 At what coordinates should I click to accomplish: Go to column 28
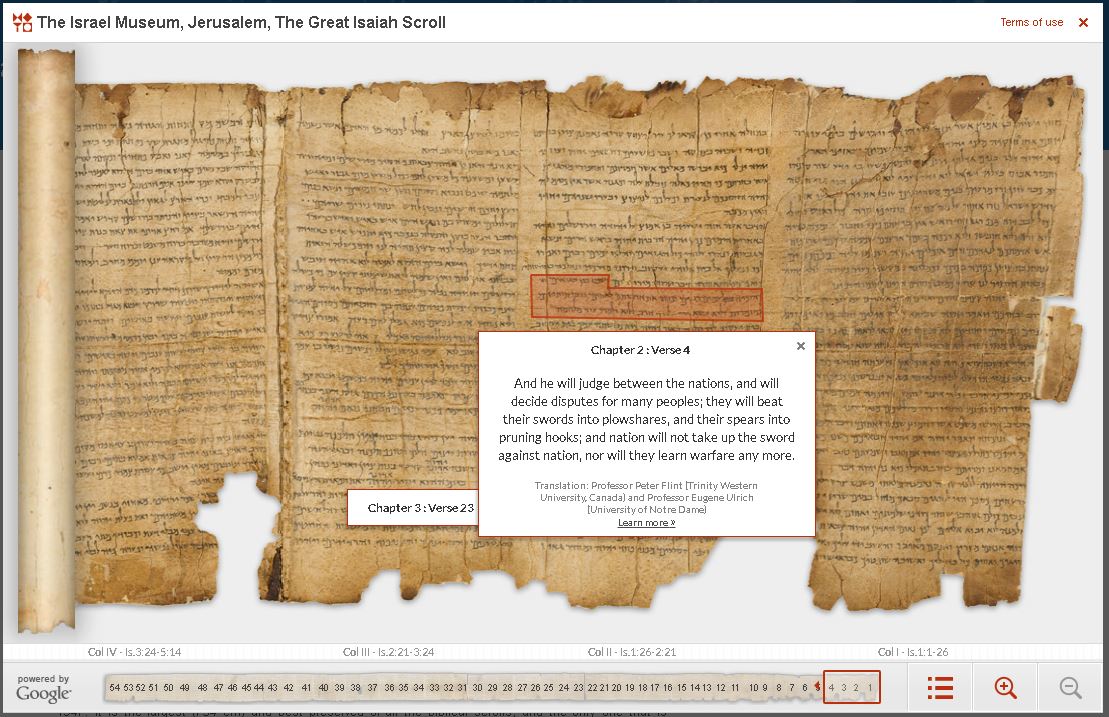[508, 687]
